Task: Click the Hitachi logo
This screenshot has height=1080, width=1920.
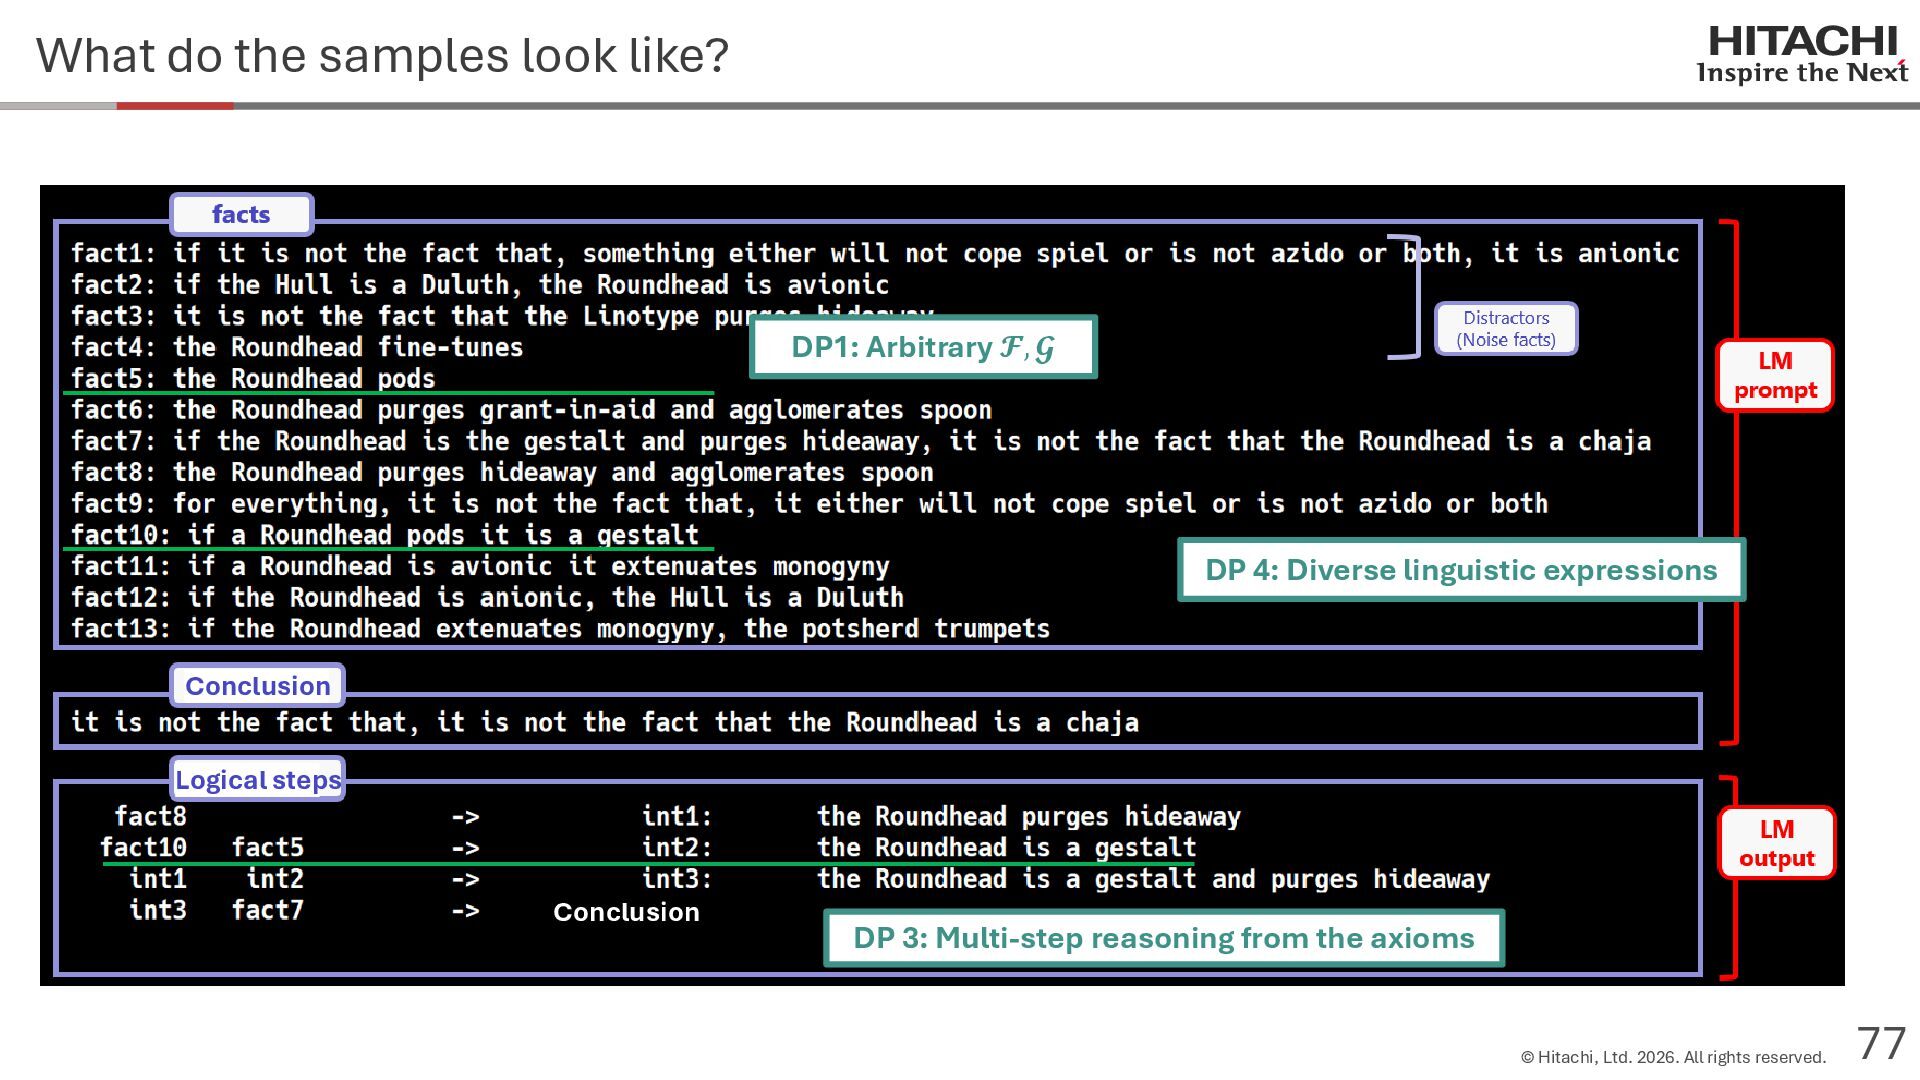Action: click(1802, 42)
